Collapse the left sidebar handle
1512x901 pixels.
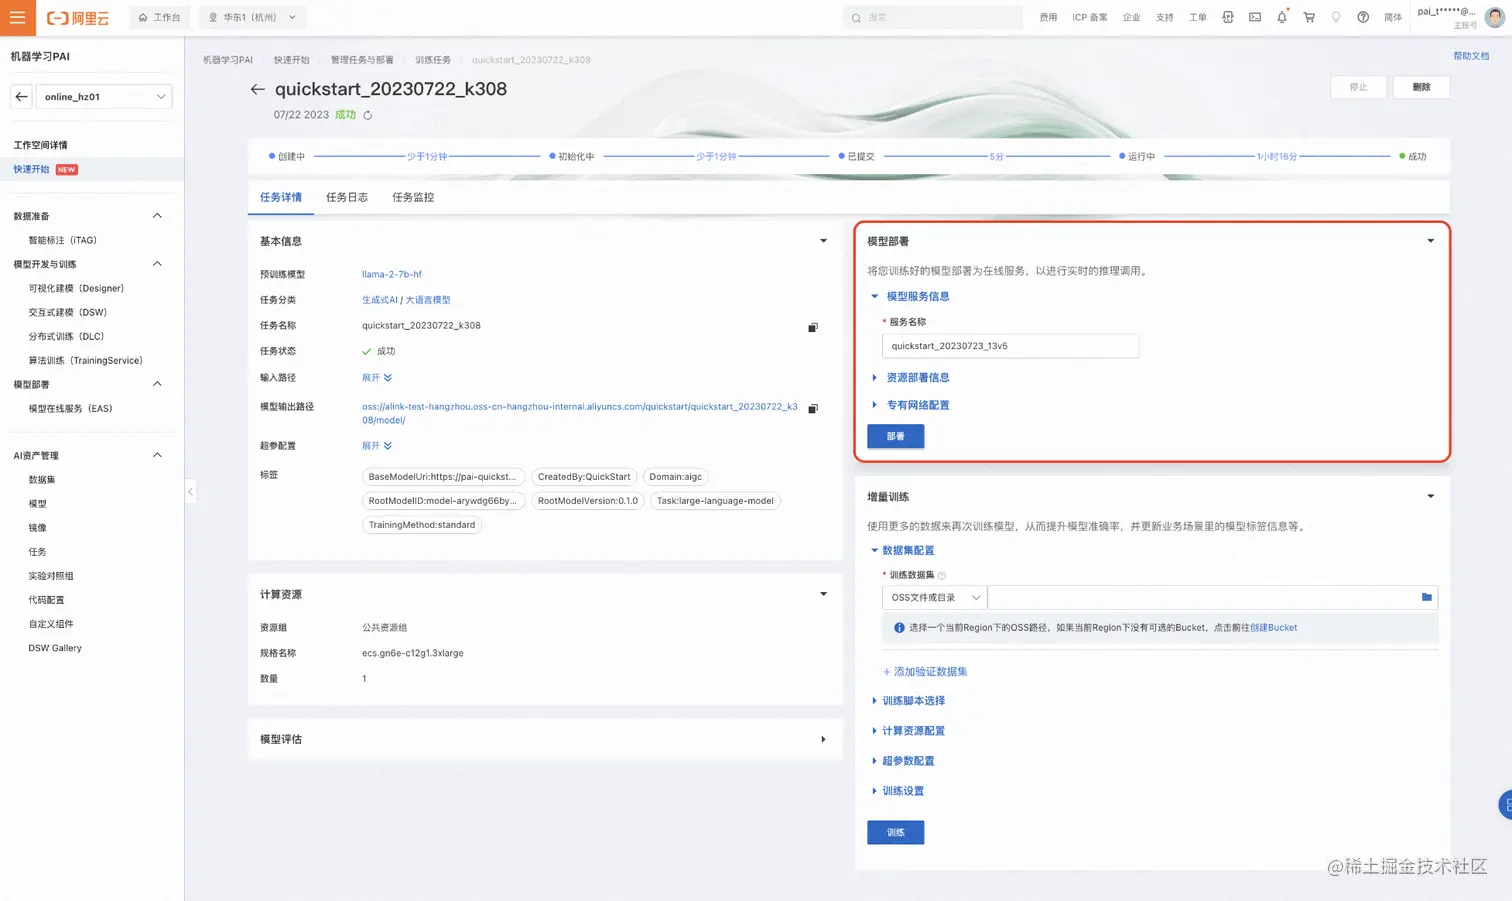[x=190, y=491]
